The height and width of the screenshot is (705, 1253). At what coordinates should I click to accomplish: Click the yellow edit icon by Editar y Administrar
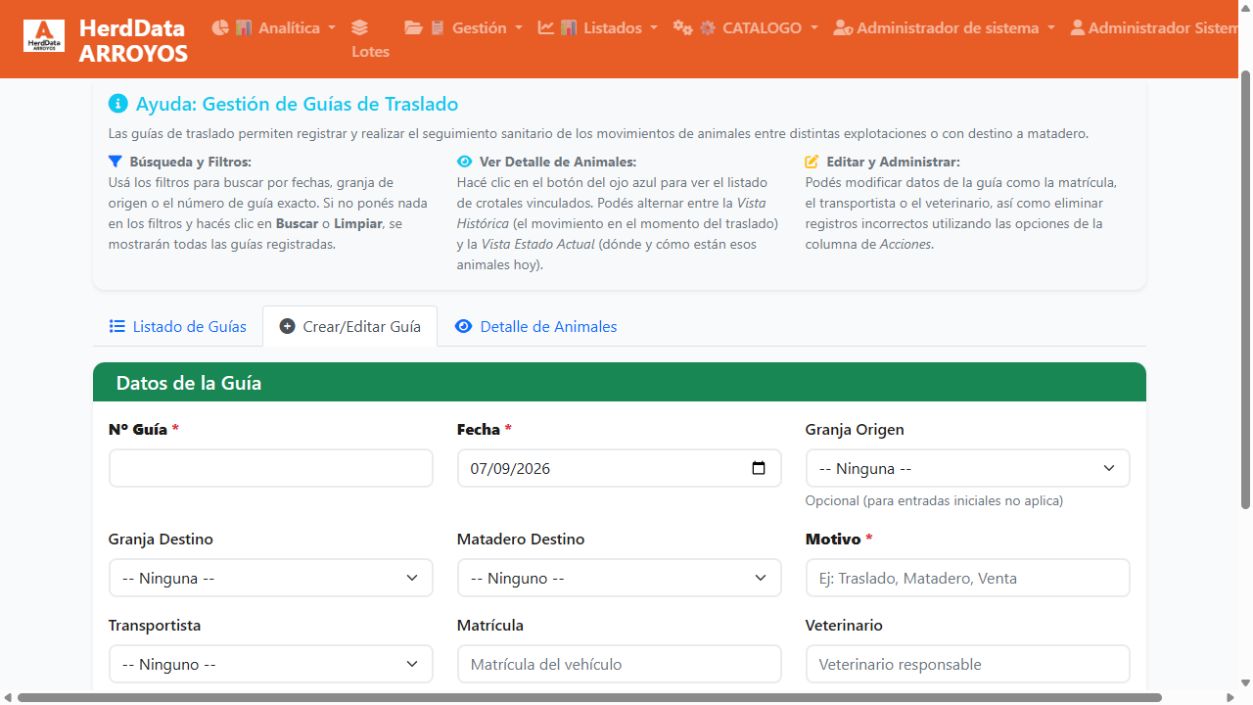click(812, 161)
